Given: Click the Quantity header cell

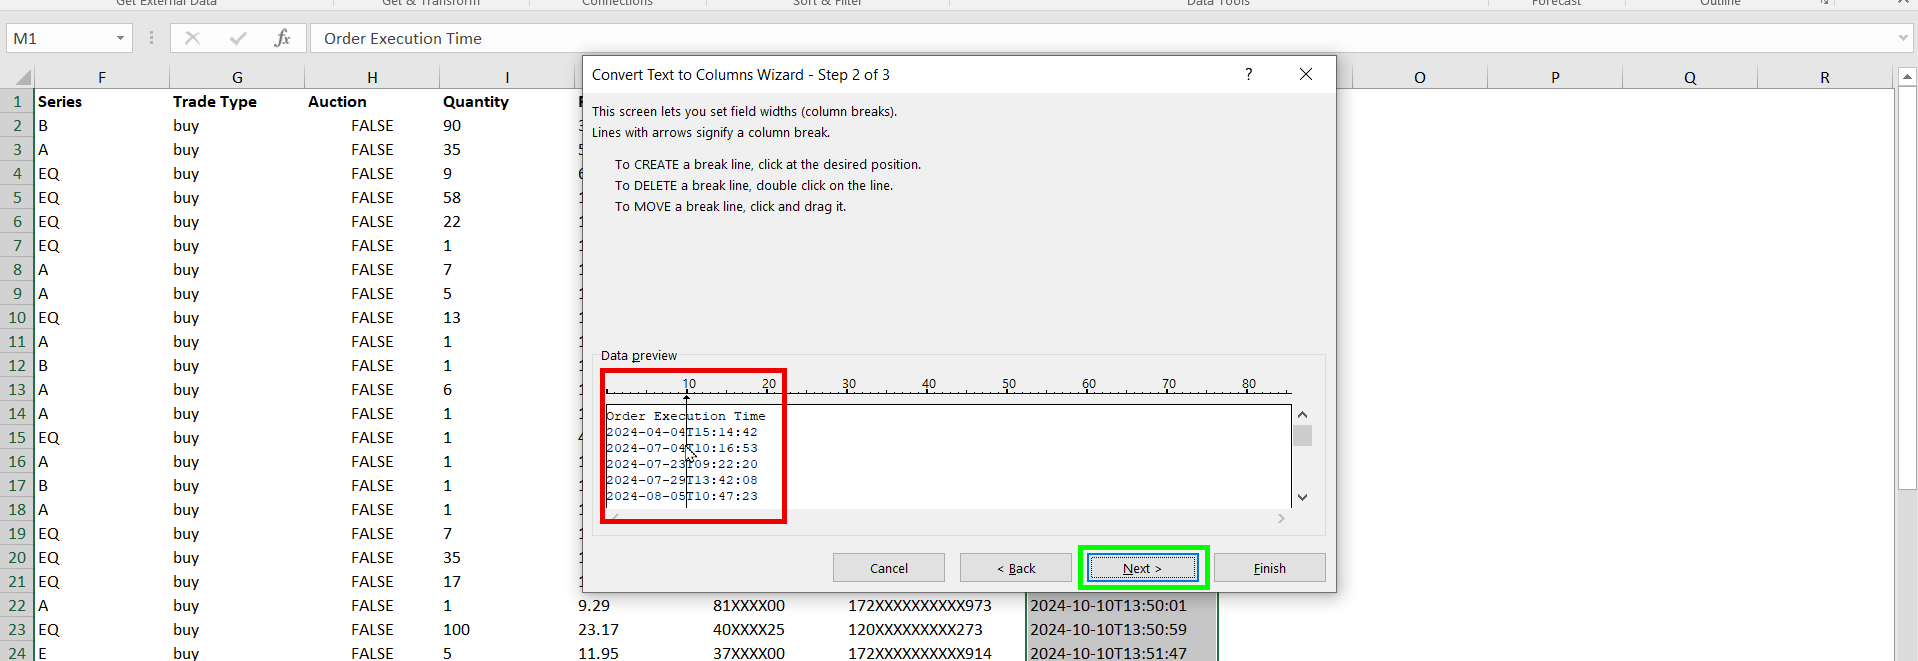Looking at the screenshot, I should click(x=507, y=101).
